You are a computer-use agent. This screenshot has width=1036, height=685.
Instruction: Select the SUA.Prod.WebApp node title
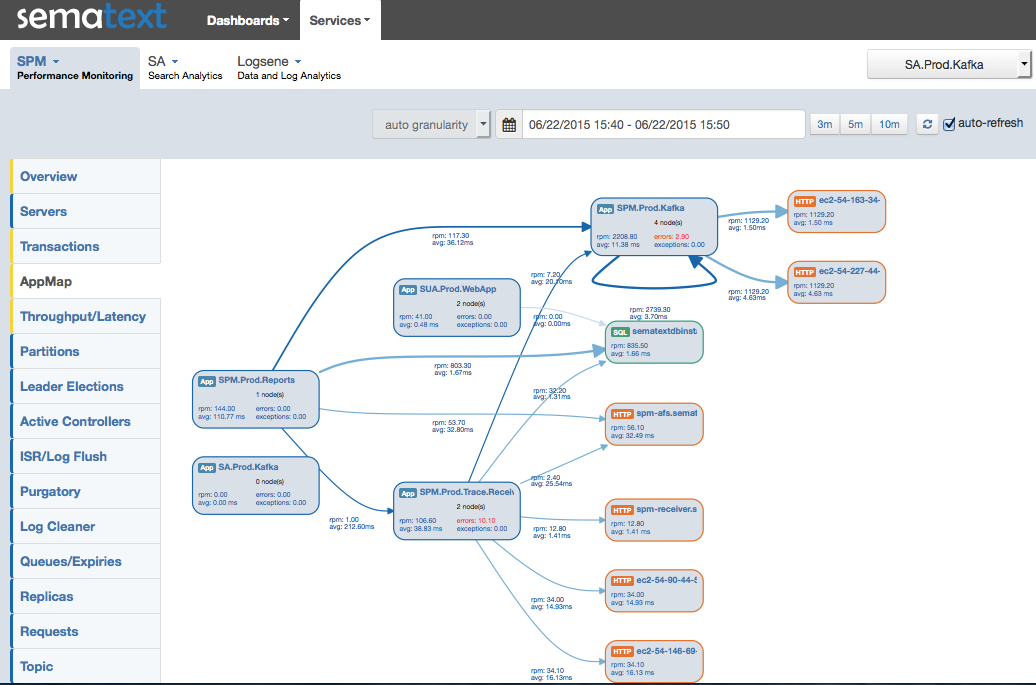(x=458, y=289)
